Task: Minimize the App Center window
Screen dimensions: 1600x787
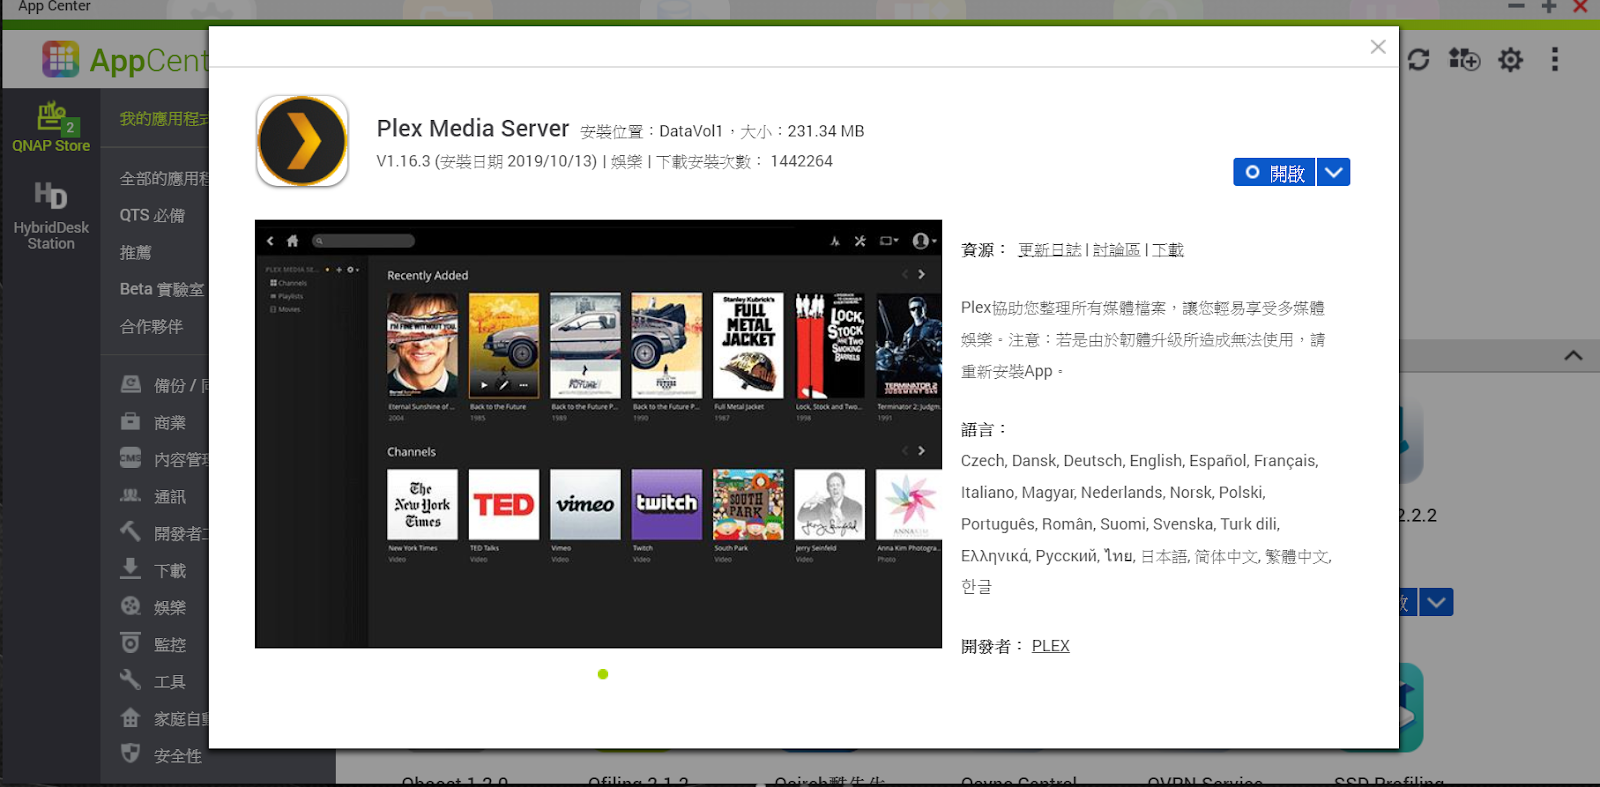Action: coord(1517,6)
